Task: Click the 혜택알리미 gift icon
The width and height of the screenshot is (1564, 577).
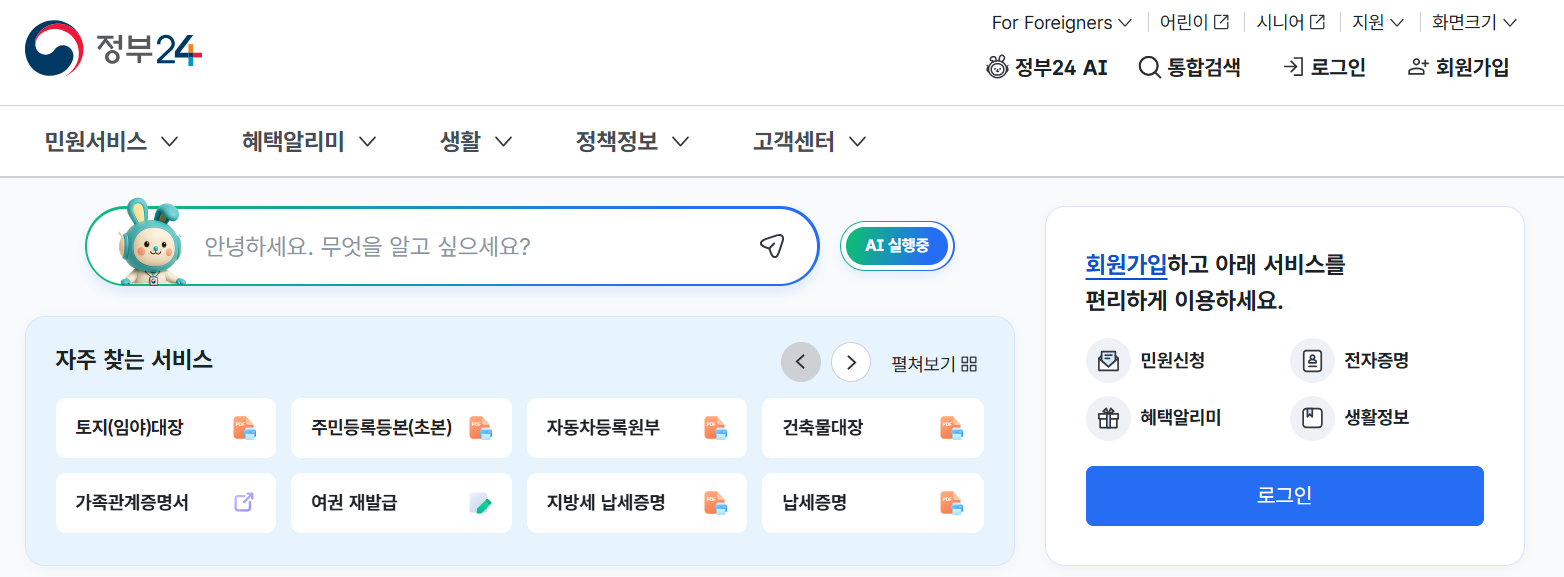Action: click(1108, 418)
